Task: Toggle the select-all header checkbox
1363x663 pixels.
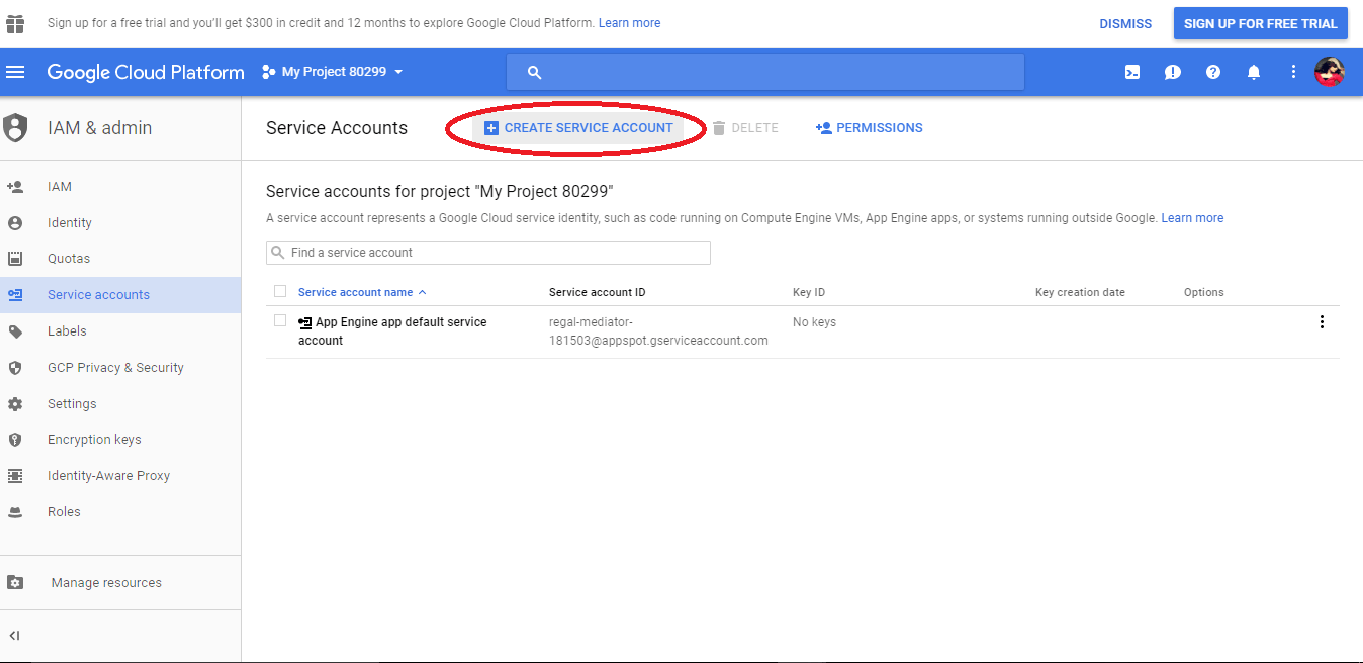Action: [x=280, y=291]
